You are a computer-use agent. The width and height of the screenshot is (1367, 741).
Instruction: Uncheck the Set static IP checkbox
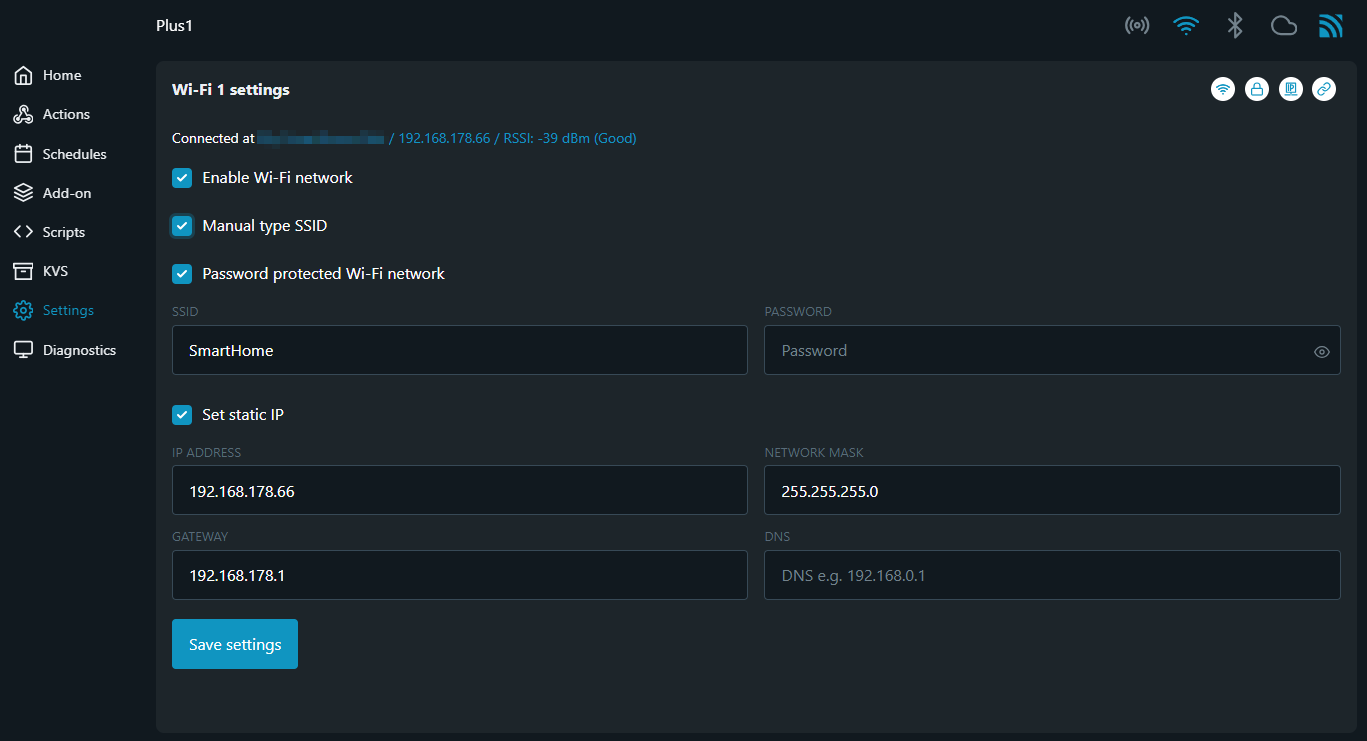click(182, 414)
